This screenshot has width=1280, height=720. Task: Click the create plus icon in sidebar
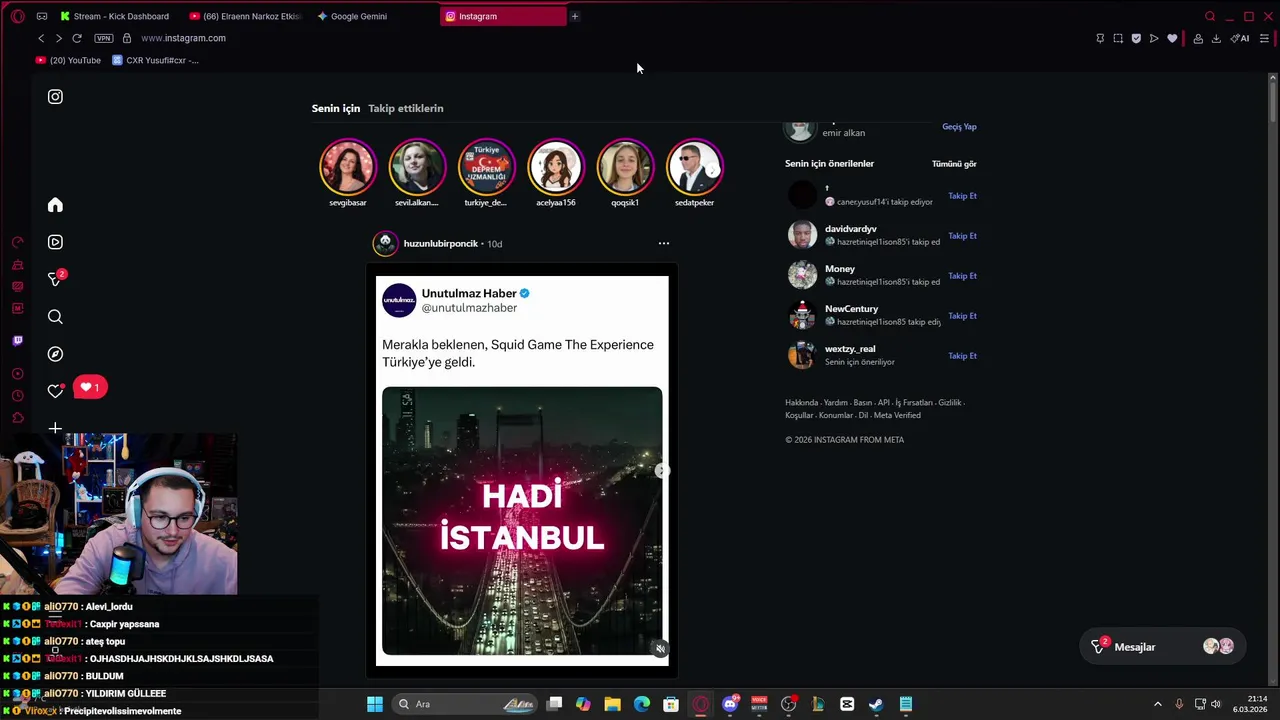(x=55, y=428)
